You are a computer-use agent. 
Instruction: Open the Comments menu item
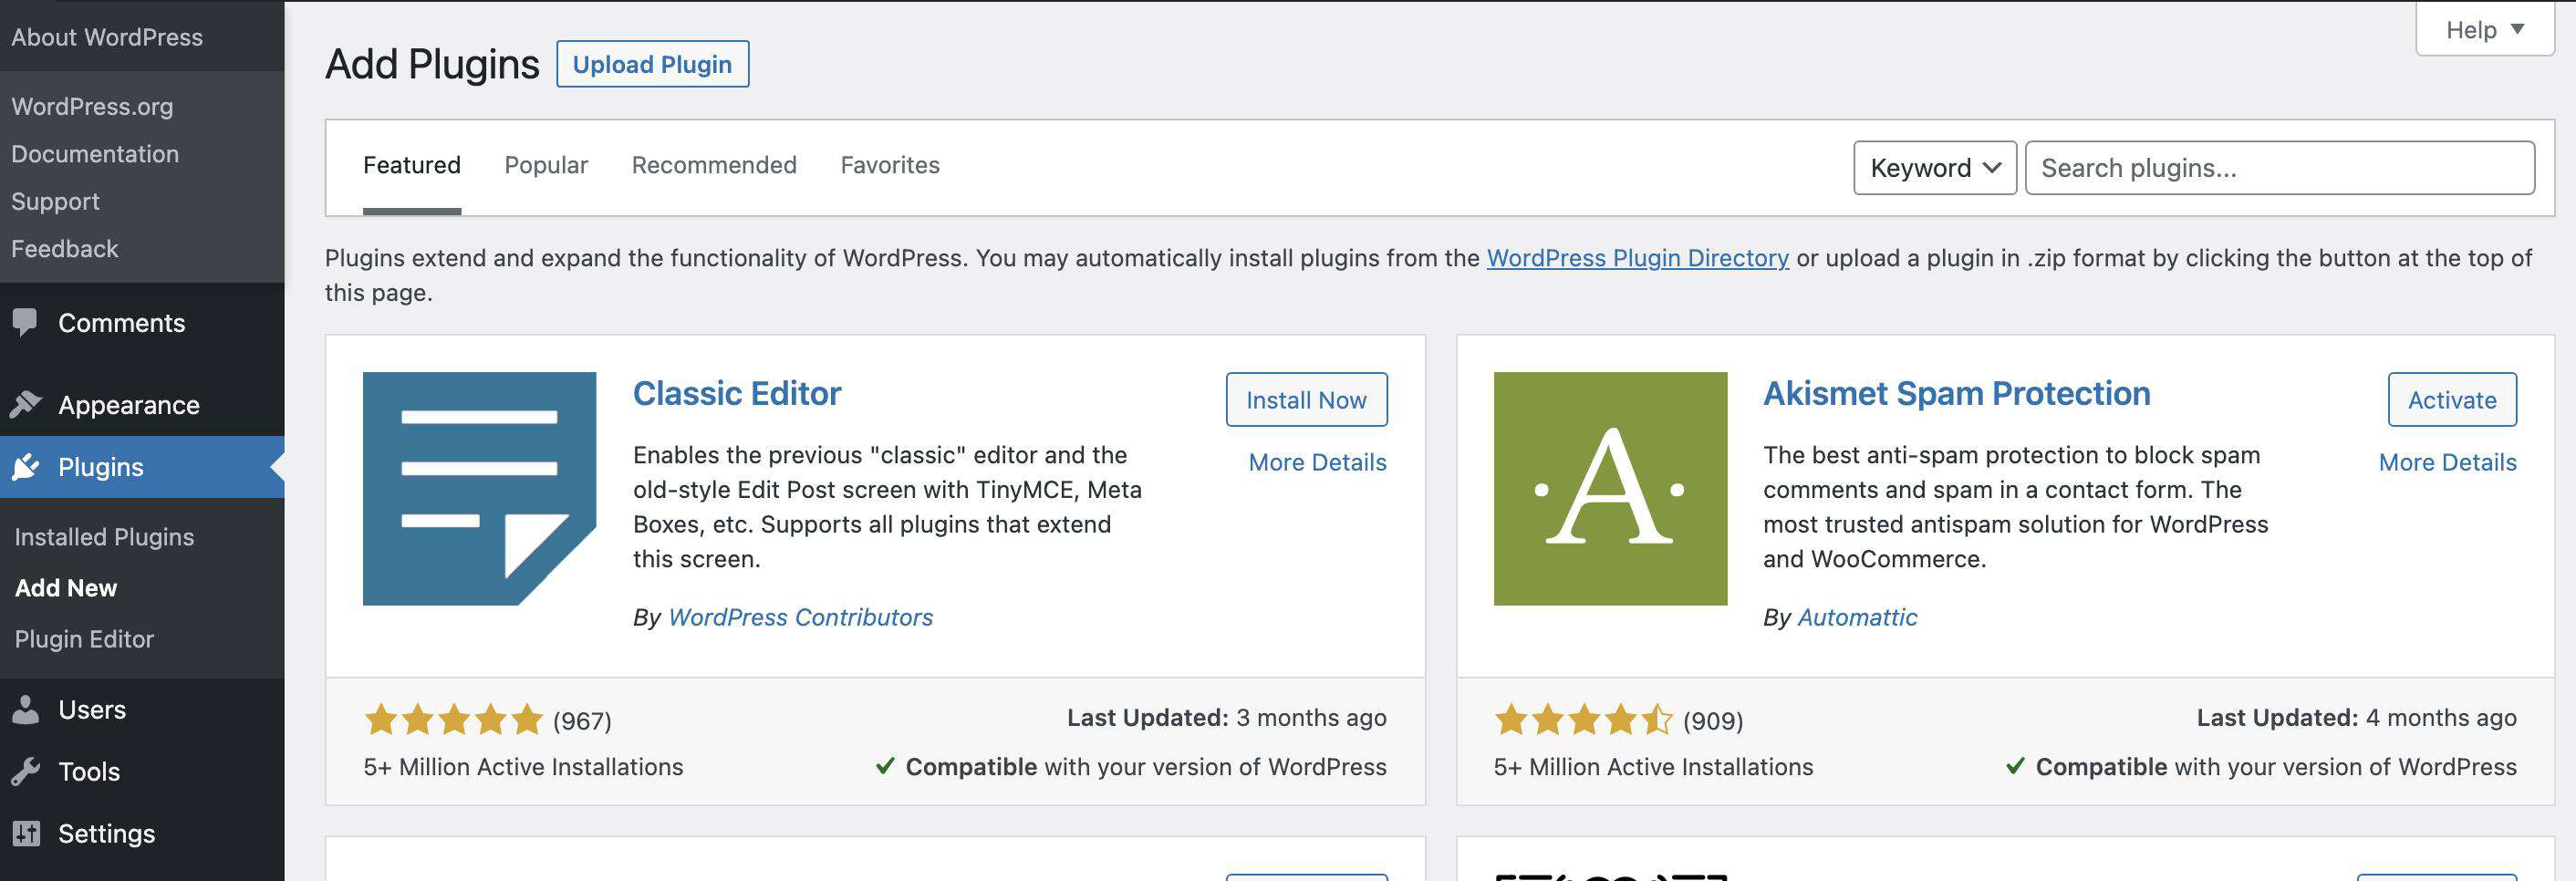click(x=142, y=322)
